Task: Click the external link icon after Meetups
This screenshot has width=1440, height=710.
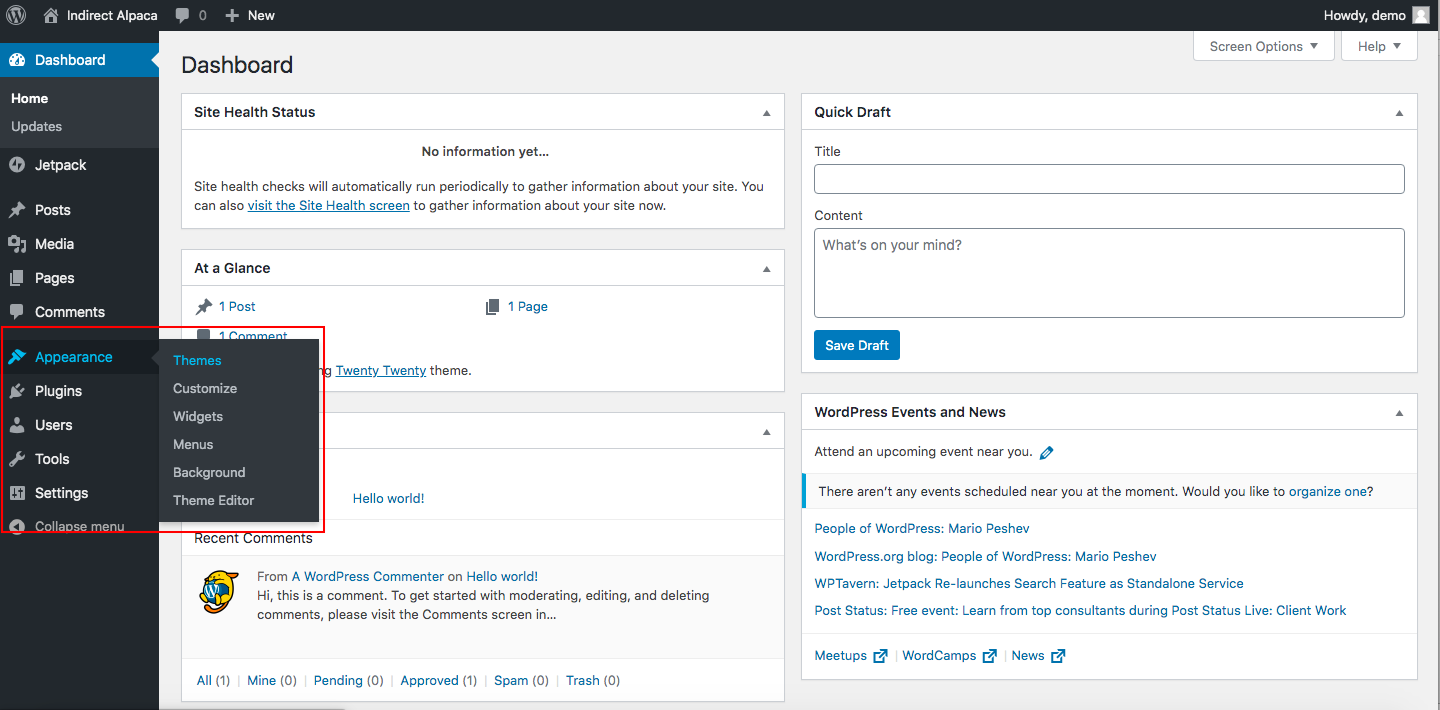Action: pos(880,656)
